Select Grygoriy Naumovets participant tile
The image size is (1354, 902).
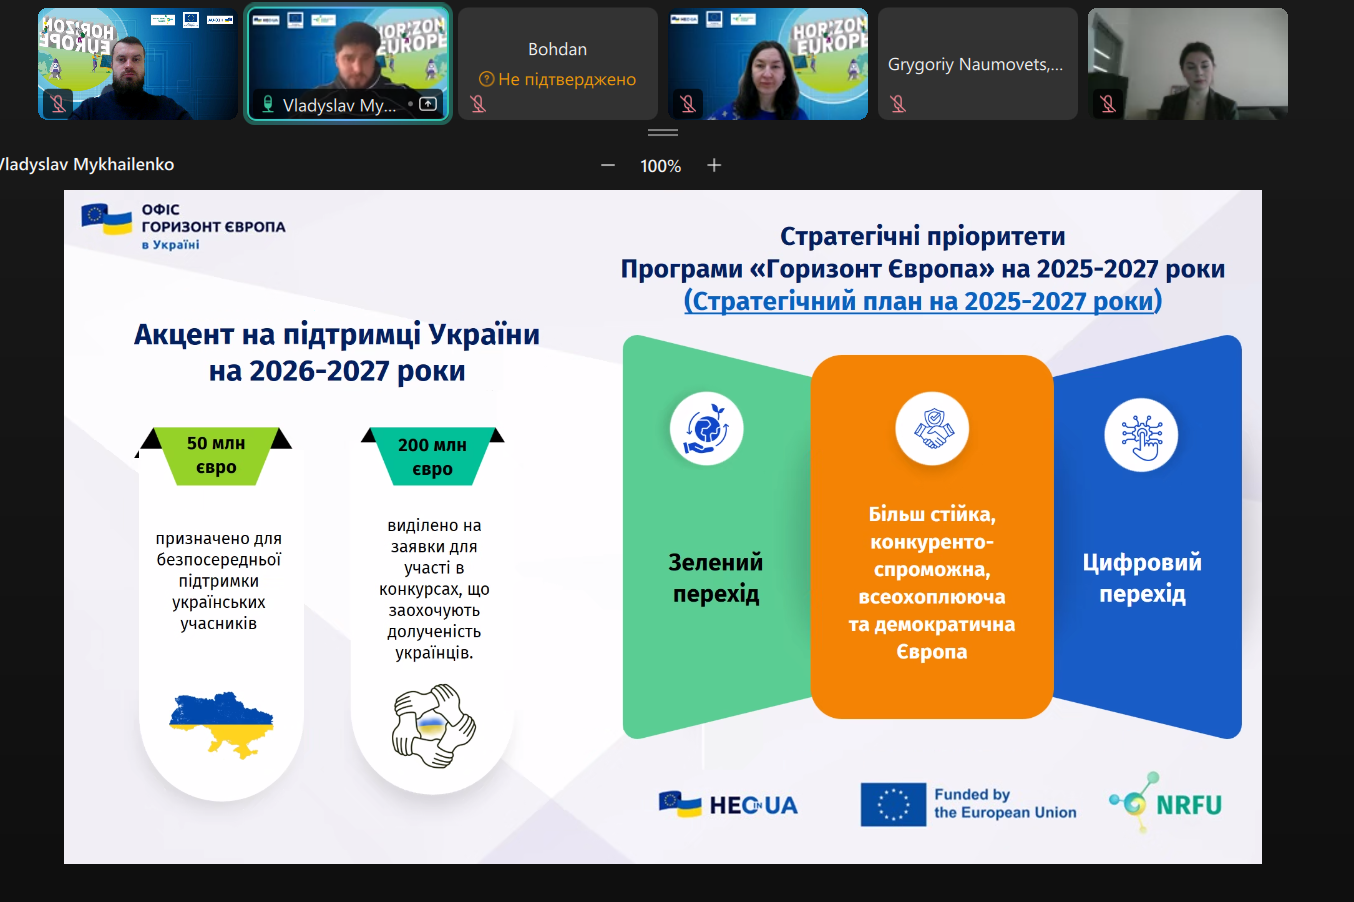977,64
